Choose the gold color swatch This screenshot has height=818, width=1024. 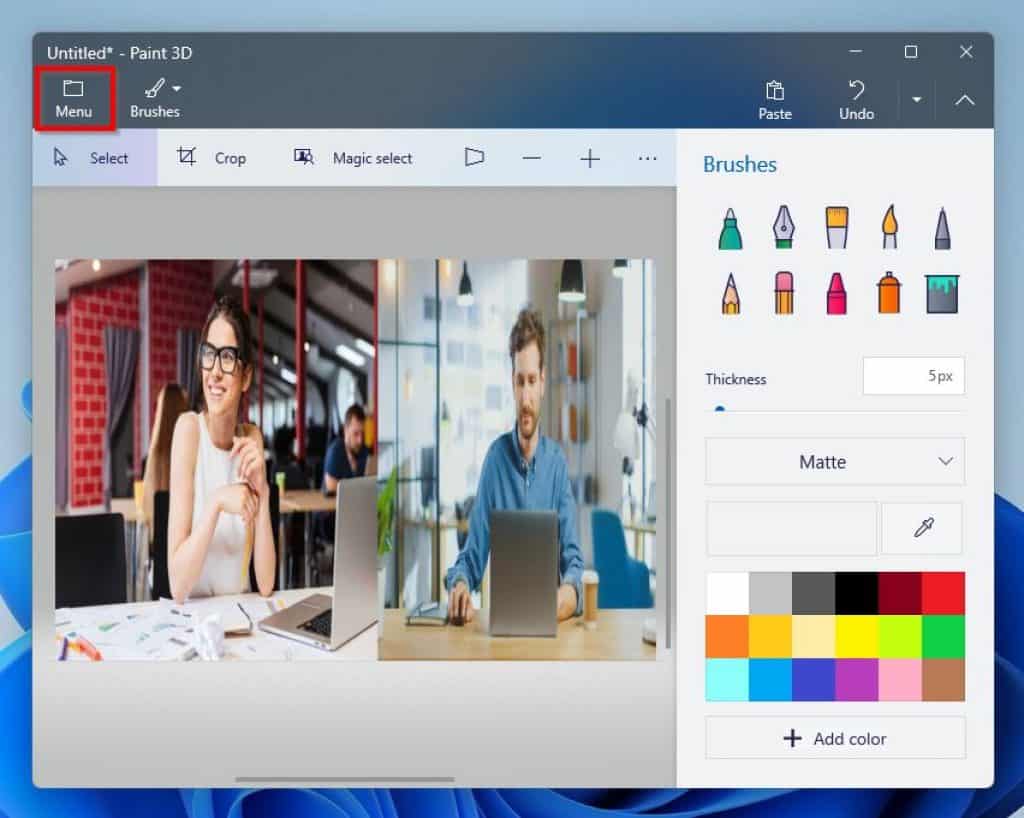(x=770, y=637)
